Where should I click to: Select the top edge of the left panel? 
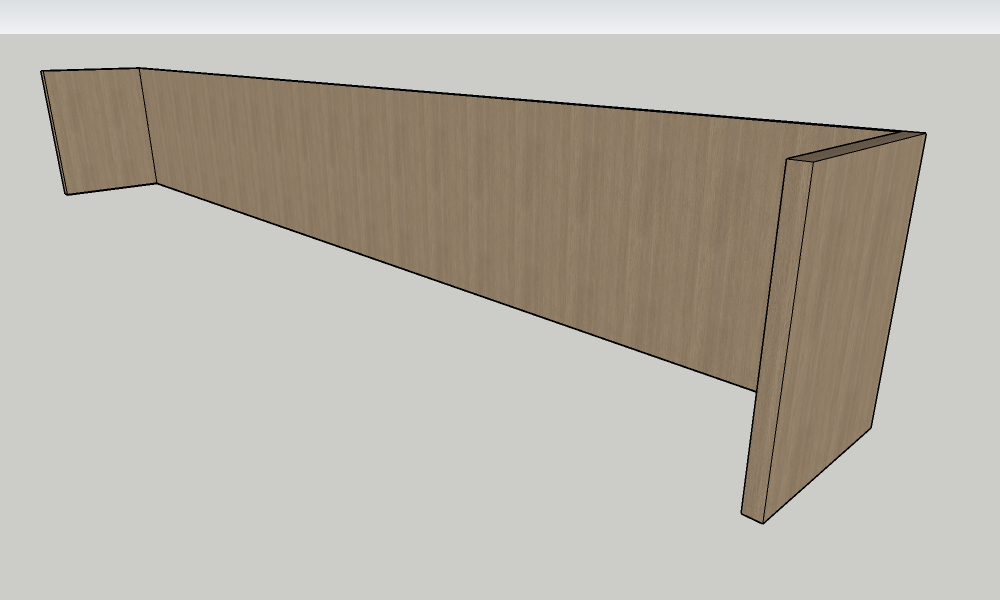[x=90, y=69]
